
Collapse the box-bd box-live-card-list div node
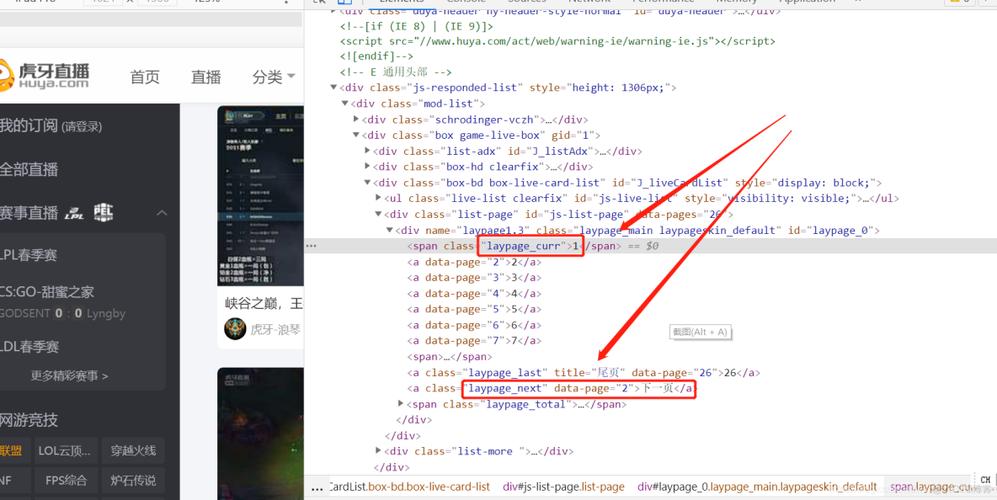tap(368, 183)
